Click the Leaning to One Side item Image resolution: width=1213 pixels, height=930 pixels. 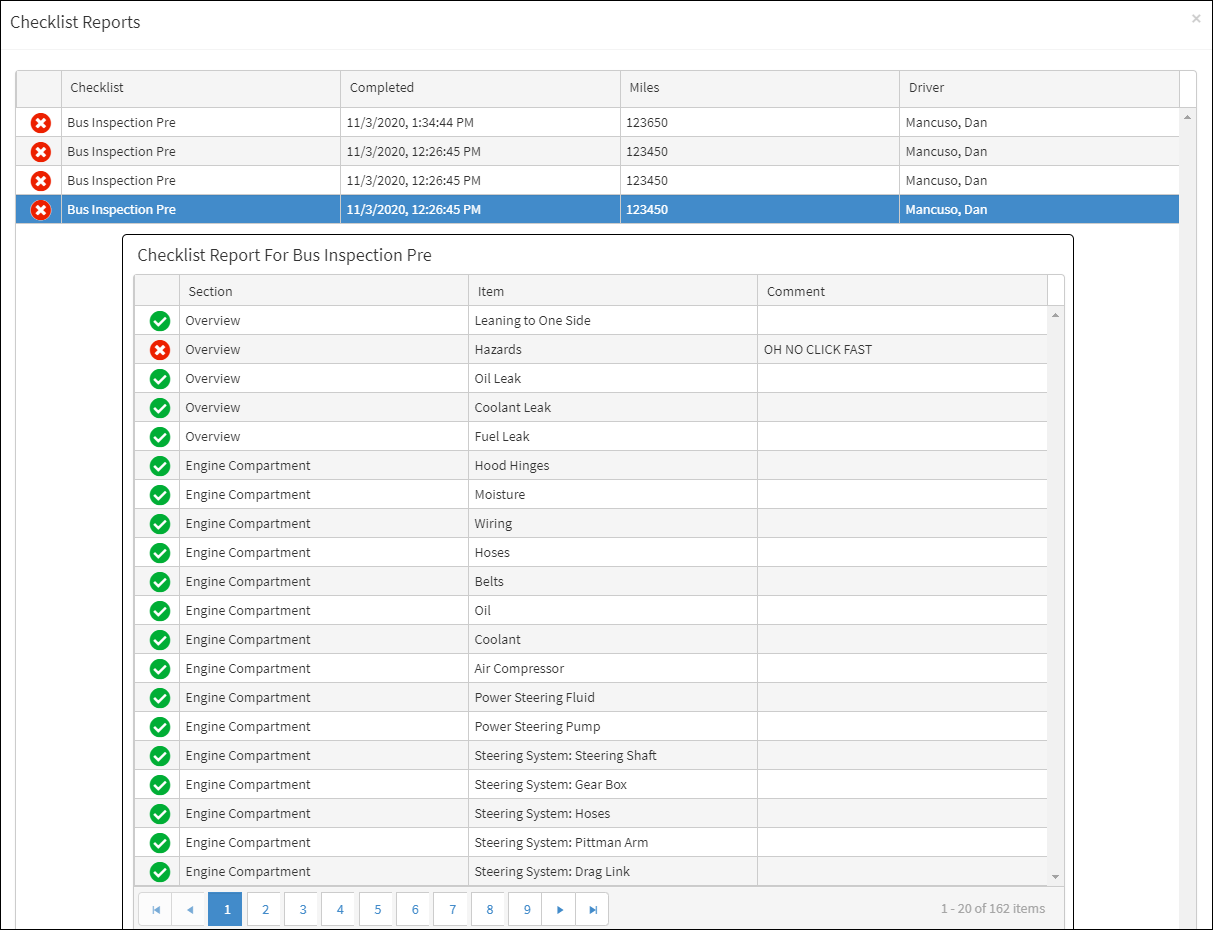[x=532, y=321]
